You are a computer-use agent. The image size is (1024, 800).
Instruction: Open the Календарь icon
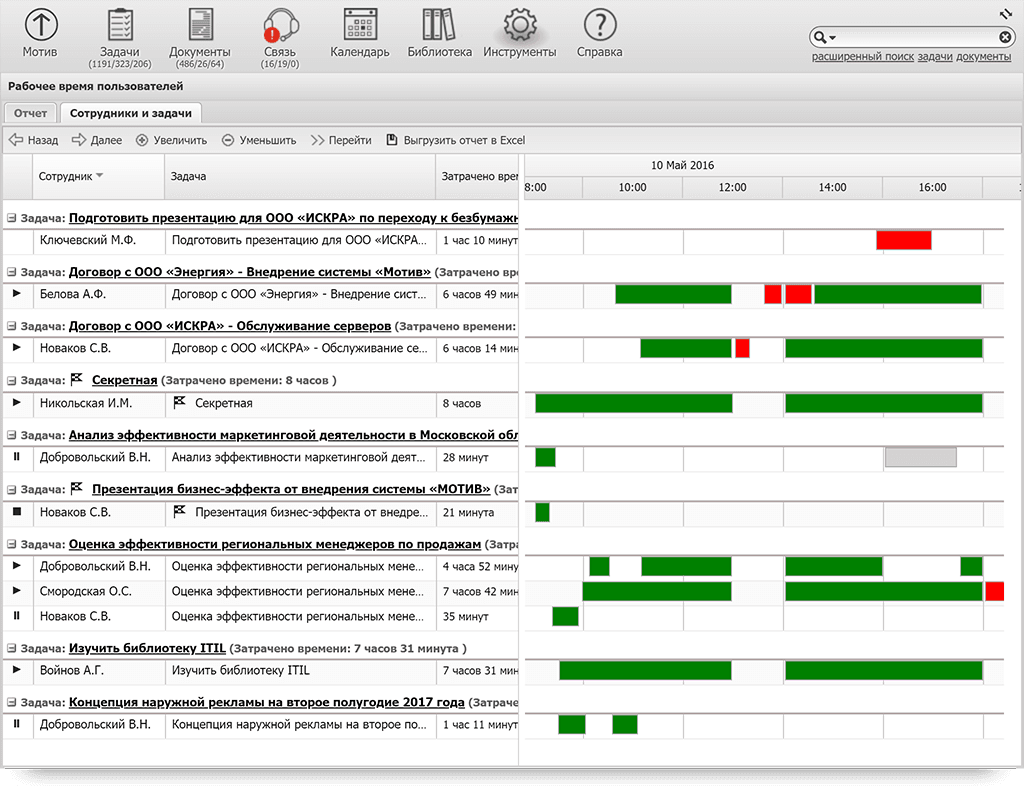(x=360, y=25)
